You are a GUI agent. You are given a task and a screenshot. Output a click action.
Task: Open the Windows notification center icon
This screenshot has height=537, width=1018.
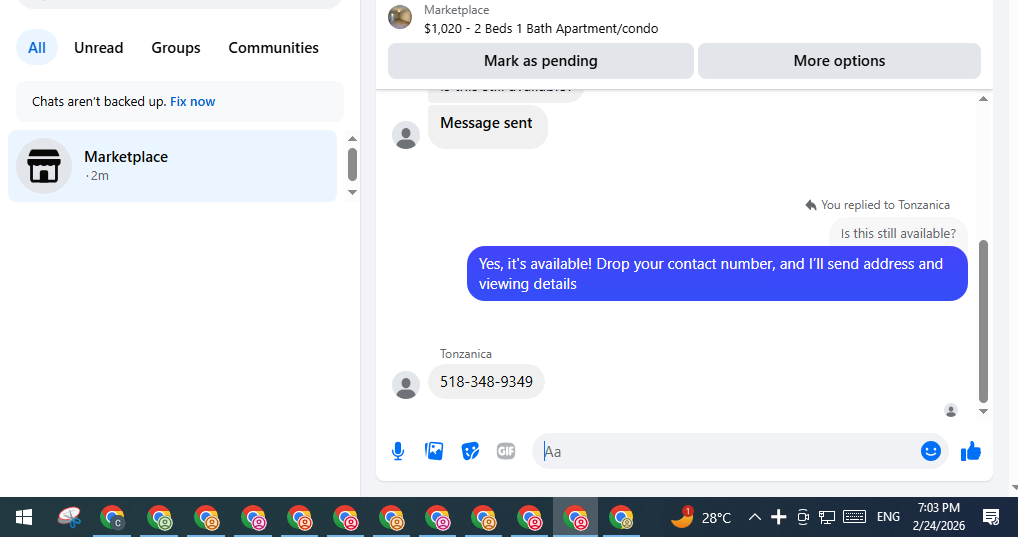pyautogui.click(x=991, y=517)
